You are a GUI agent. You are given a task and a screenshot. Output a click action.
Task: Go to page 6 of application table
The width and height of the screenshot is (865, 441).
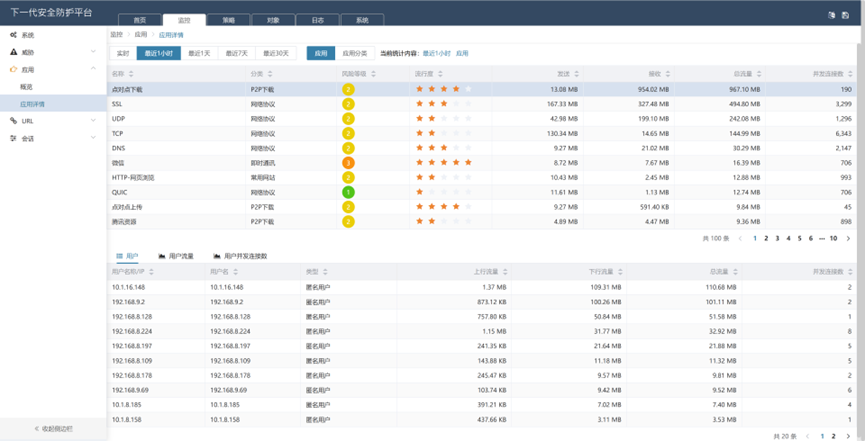point(810,238)
